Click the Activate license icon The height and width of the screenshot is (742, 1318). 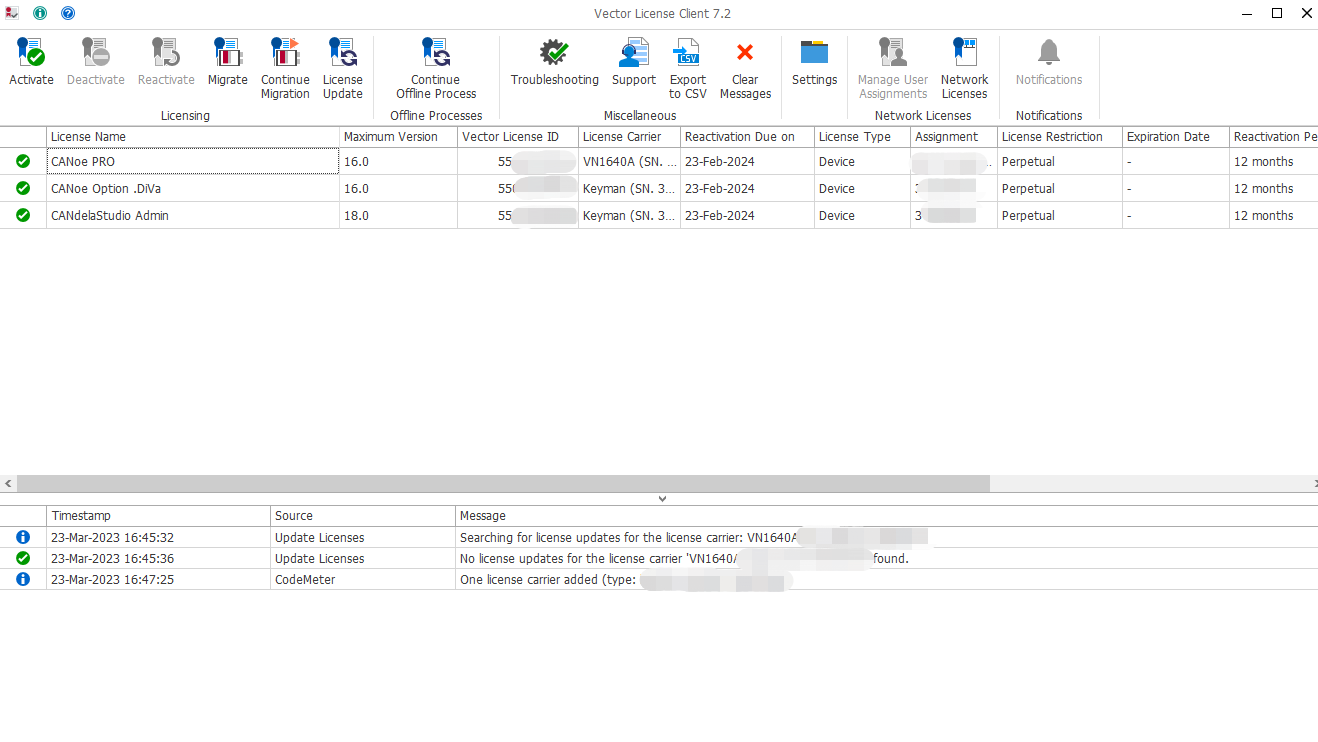[x=31, y=53]
